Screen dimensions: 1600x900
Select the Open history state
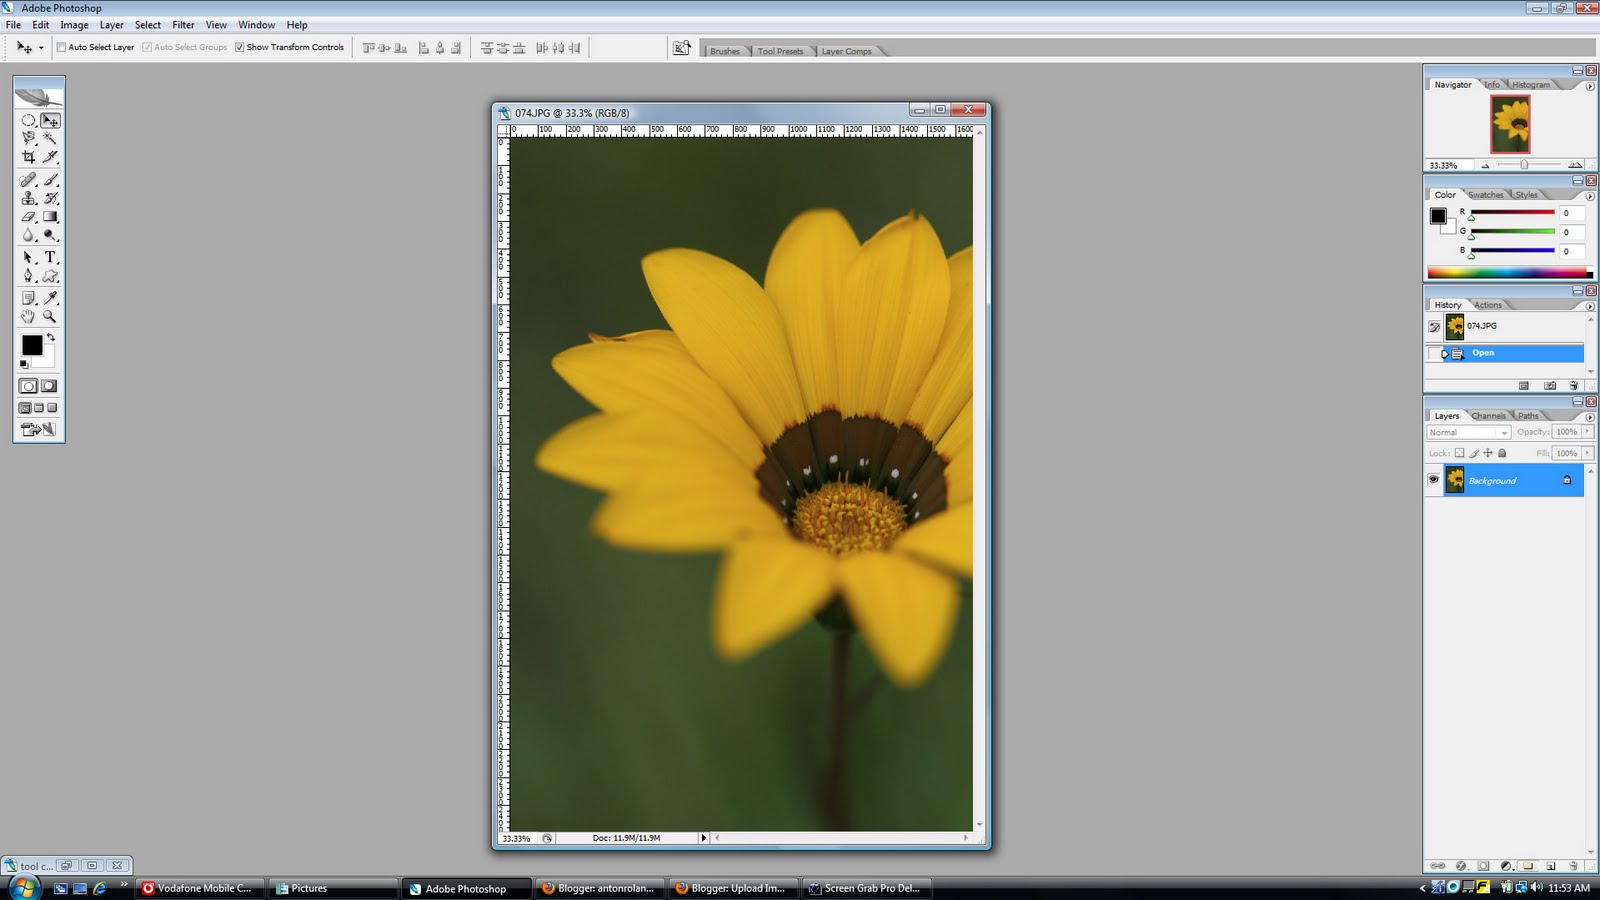pos(1513,353)
